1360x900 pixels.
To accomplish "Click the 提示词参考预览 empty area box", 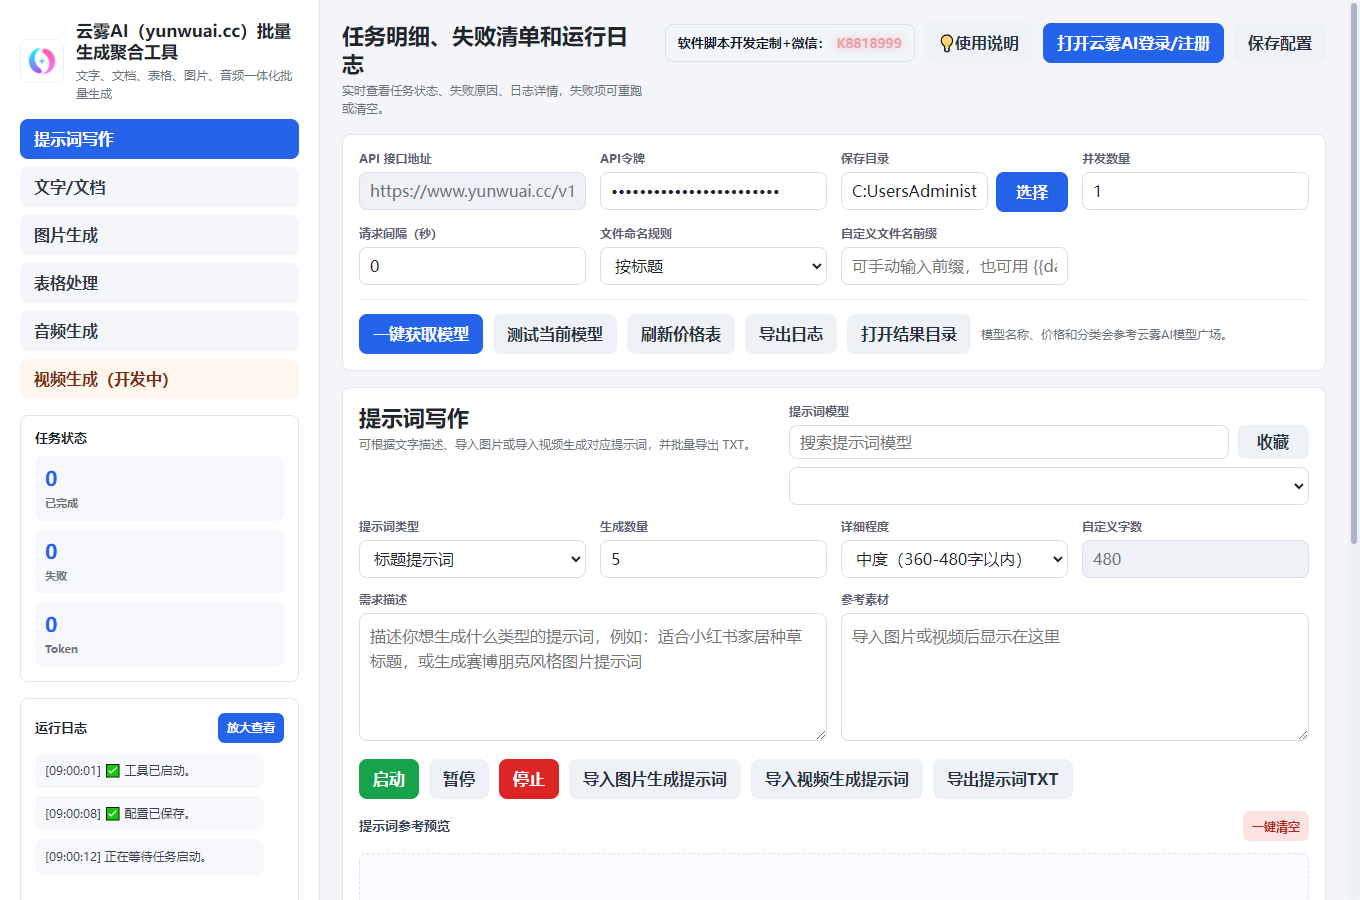I will [x=834, y=876].
